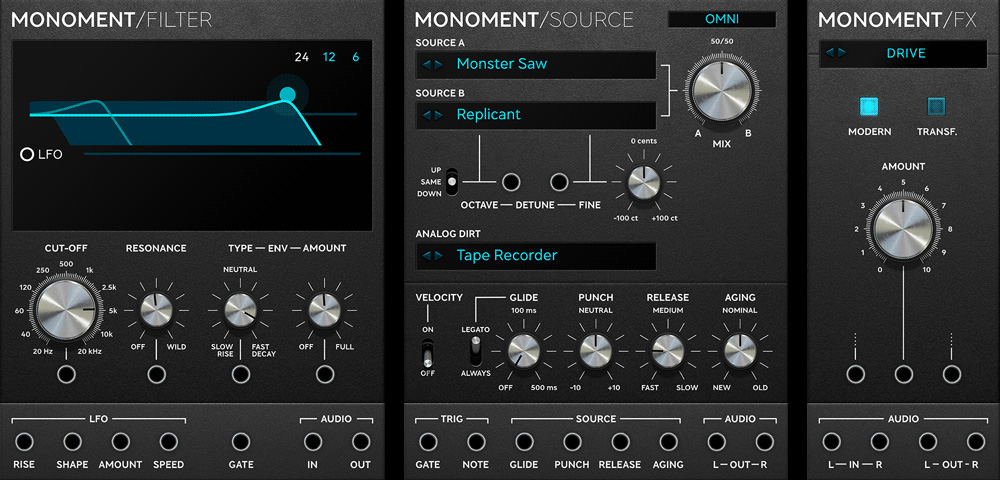Click the Source TRIG NOTE jack
1000x480 pixels.
pyautogui.click(x=476, y=442)
